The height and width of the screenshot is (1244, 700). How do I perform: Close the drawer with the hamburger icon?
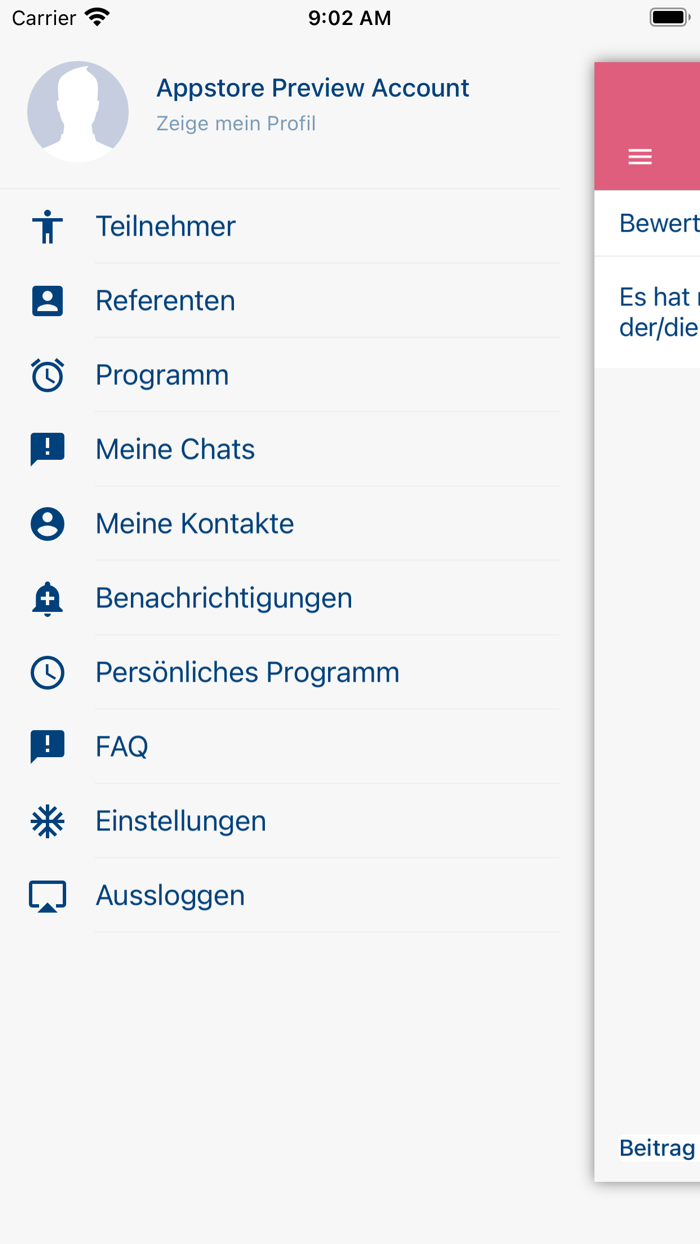(640, 157)
